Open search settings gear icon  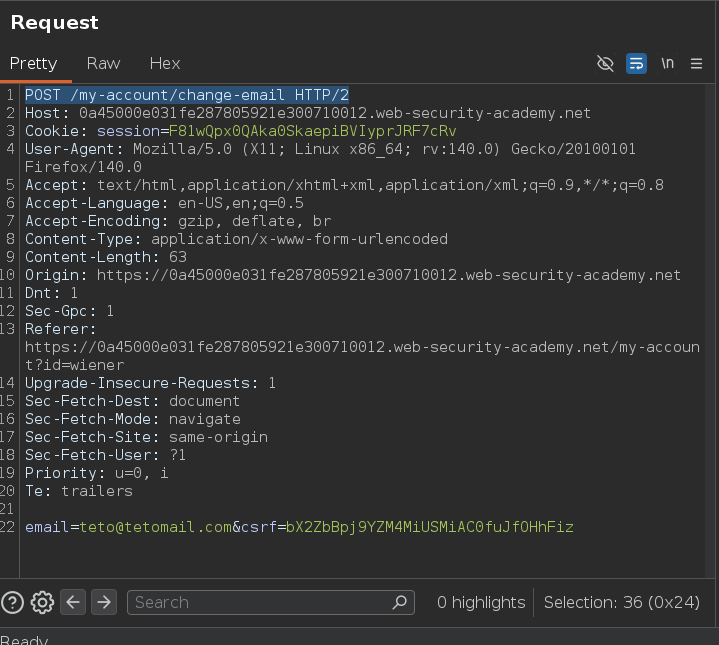click(42, 602)
